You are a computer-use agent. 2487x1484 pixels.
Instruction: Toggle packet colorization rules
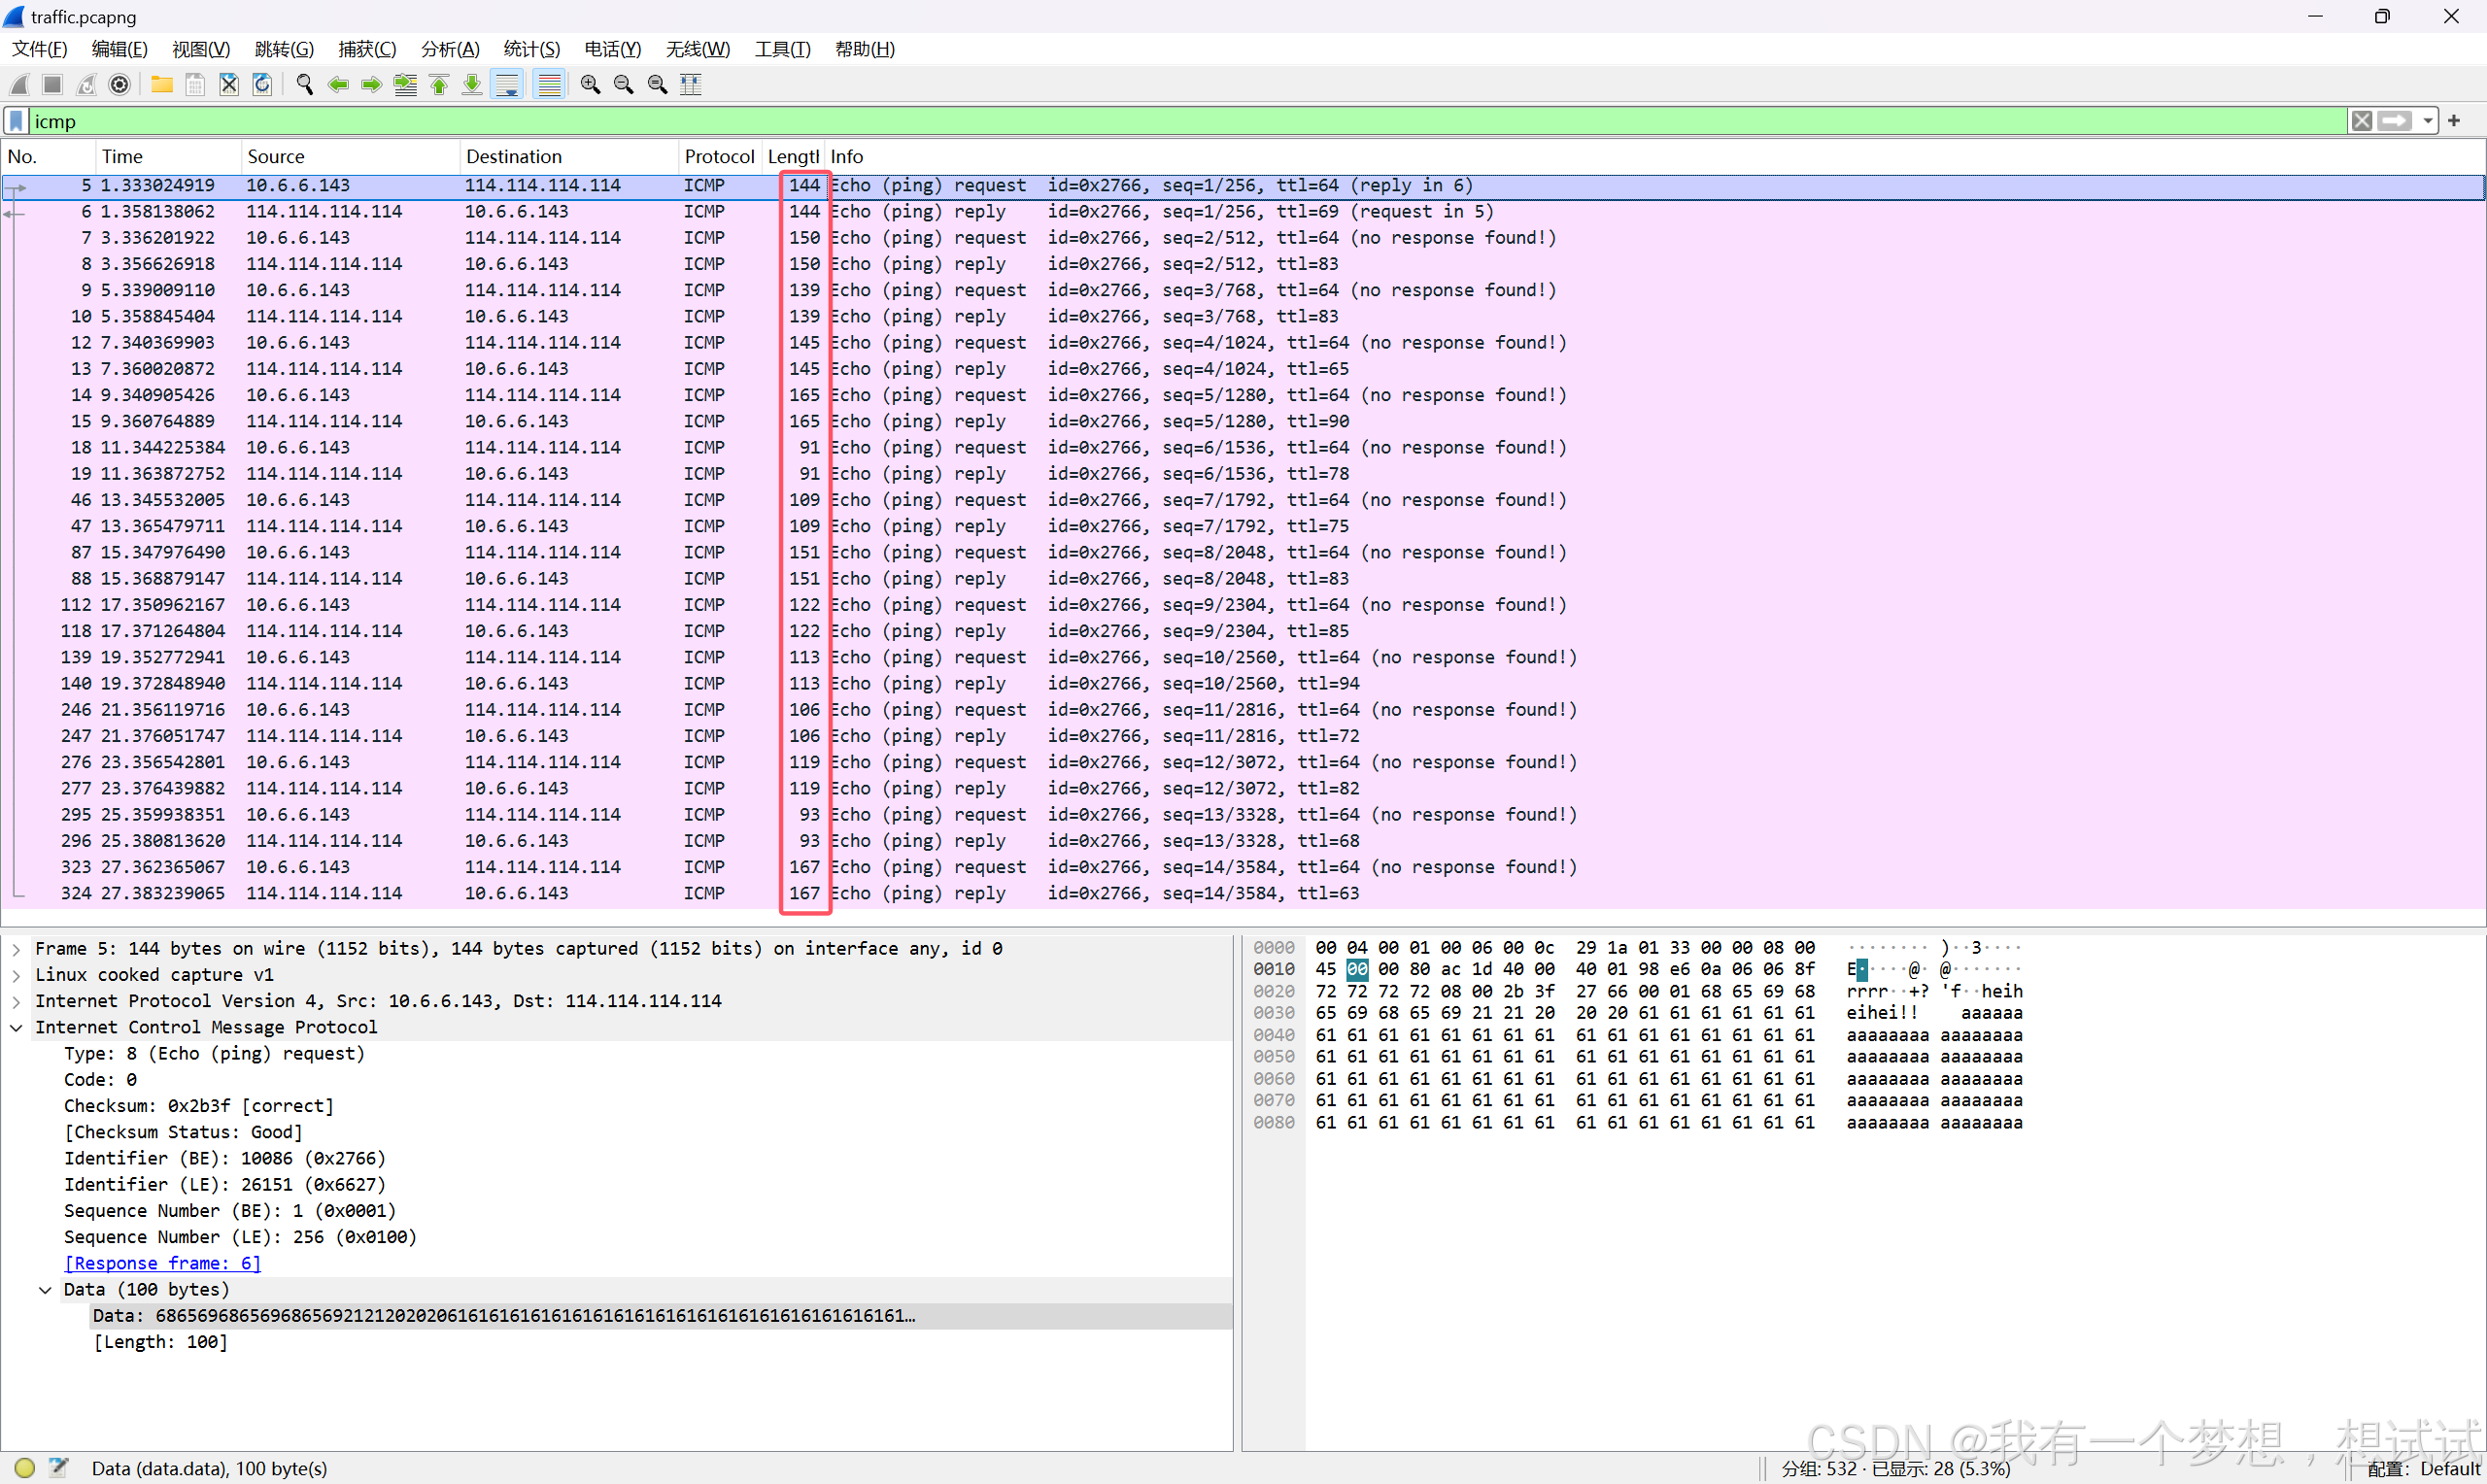point(549,85)
